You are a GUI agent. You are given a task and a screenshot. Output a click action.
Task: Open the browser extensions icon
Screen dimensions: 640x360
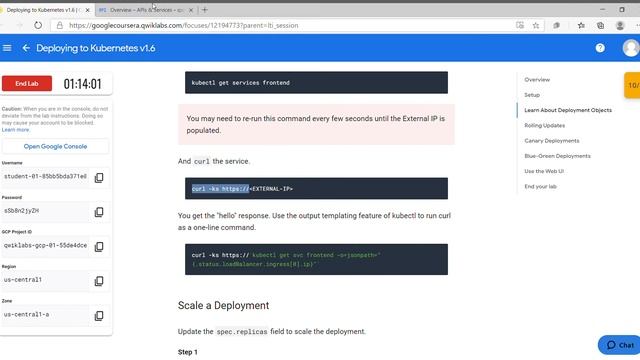pos(556,25)
